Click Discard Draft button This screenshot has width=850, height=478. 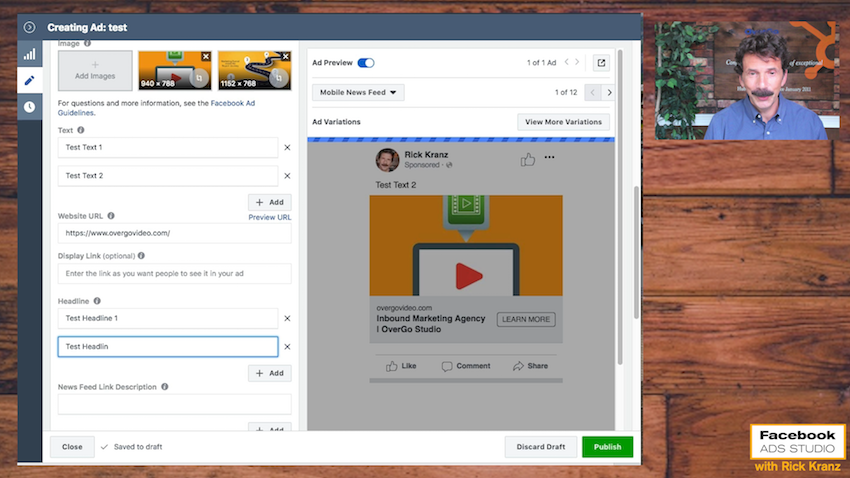[540, 447]
